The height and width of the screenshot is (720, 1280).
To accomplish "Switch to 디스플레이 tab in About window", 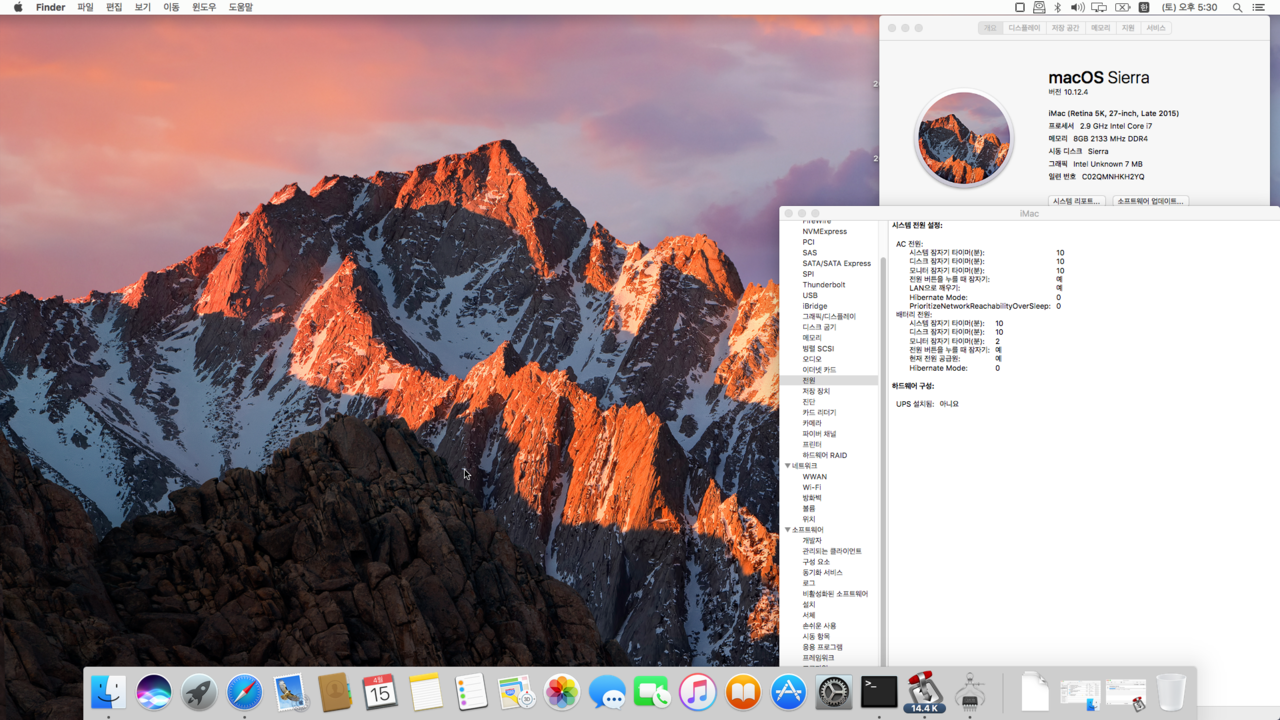I will [1024, 28].
